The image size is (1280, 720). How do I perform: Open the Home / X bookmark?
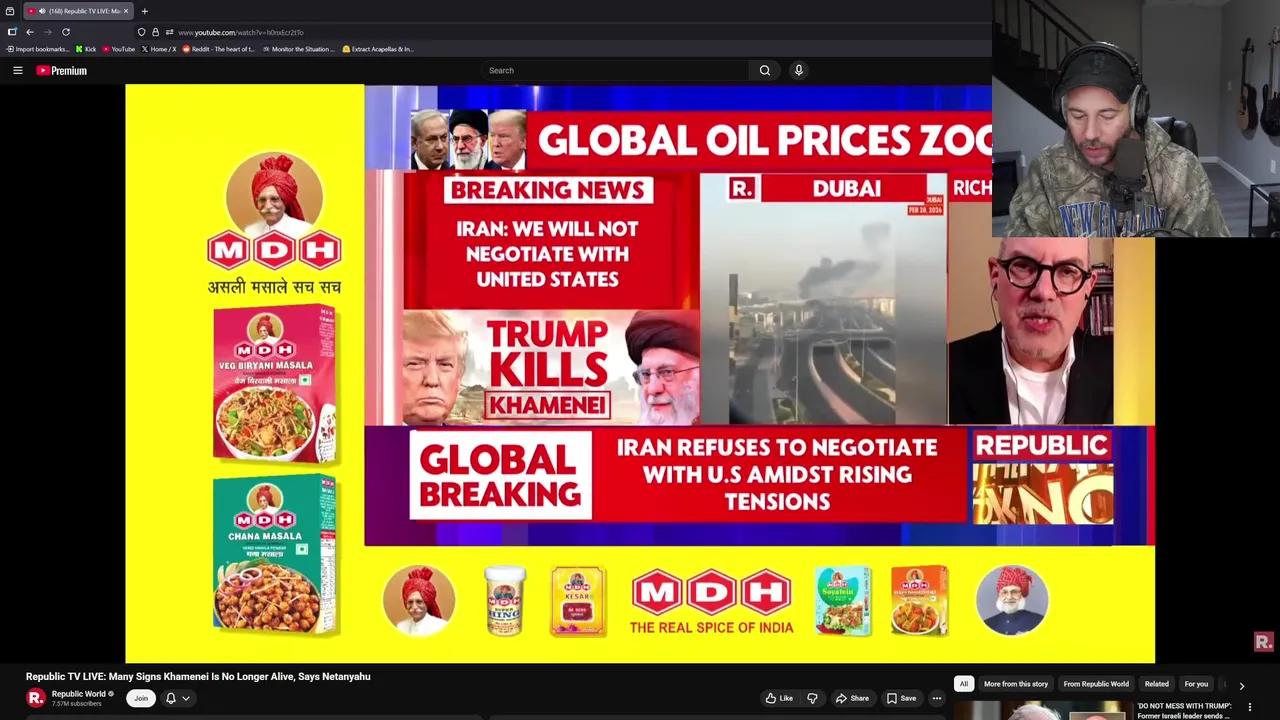[159, 49]
